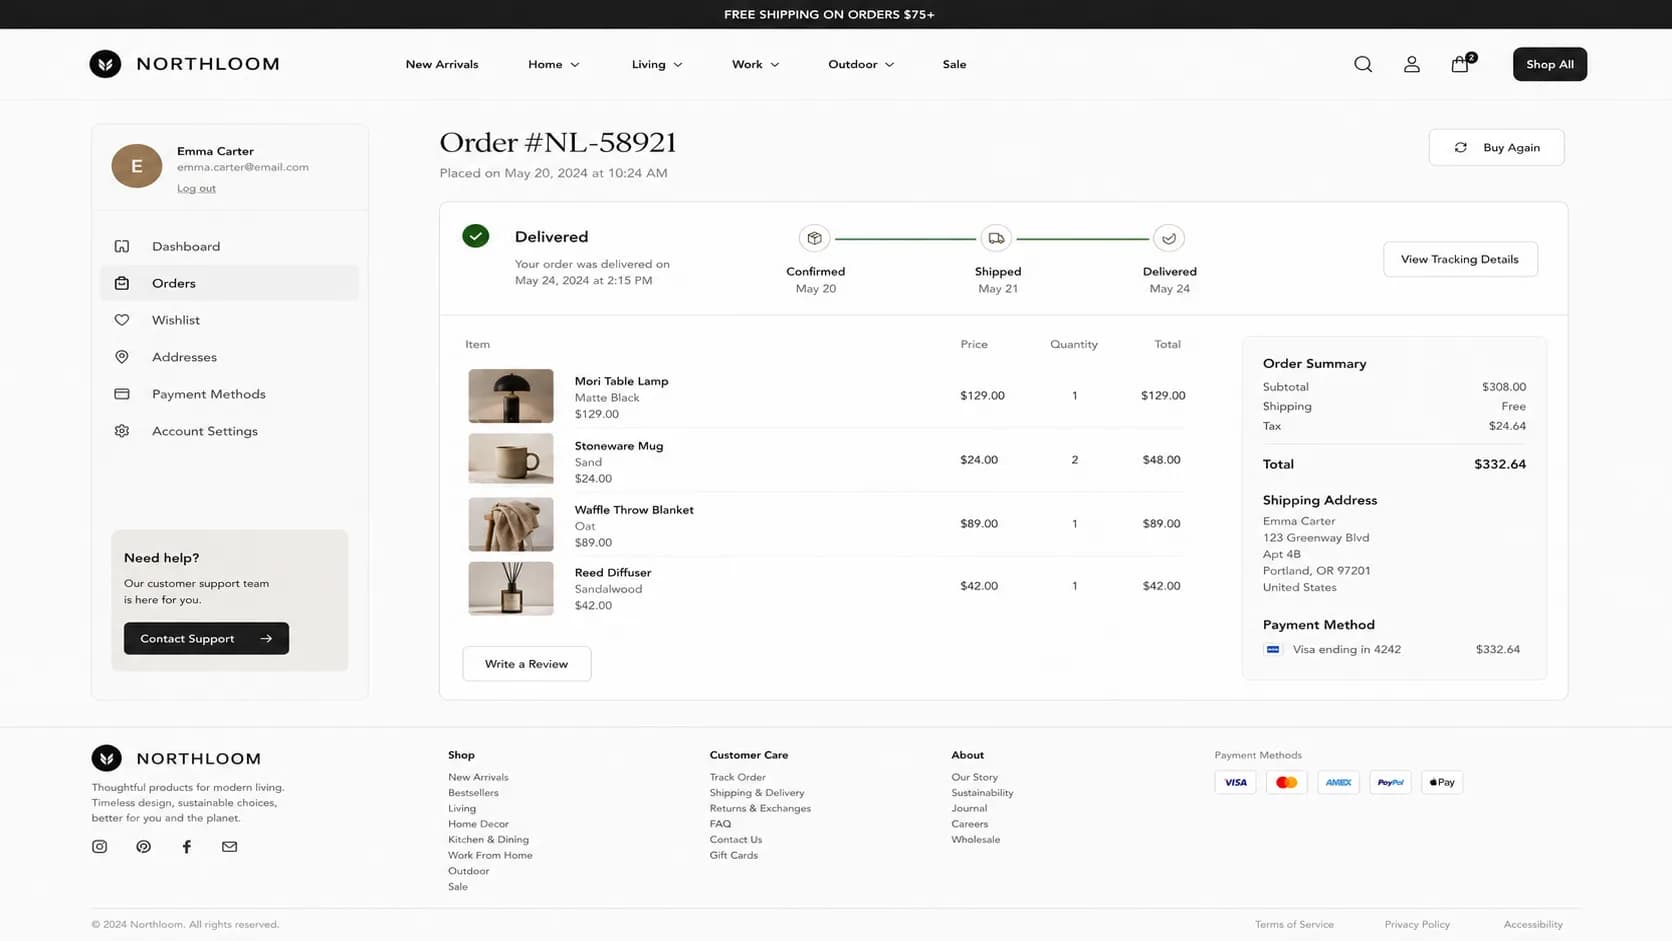
Task: Expand the Outdoor navigation dropdown
Action: (x=861, y=64)
